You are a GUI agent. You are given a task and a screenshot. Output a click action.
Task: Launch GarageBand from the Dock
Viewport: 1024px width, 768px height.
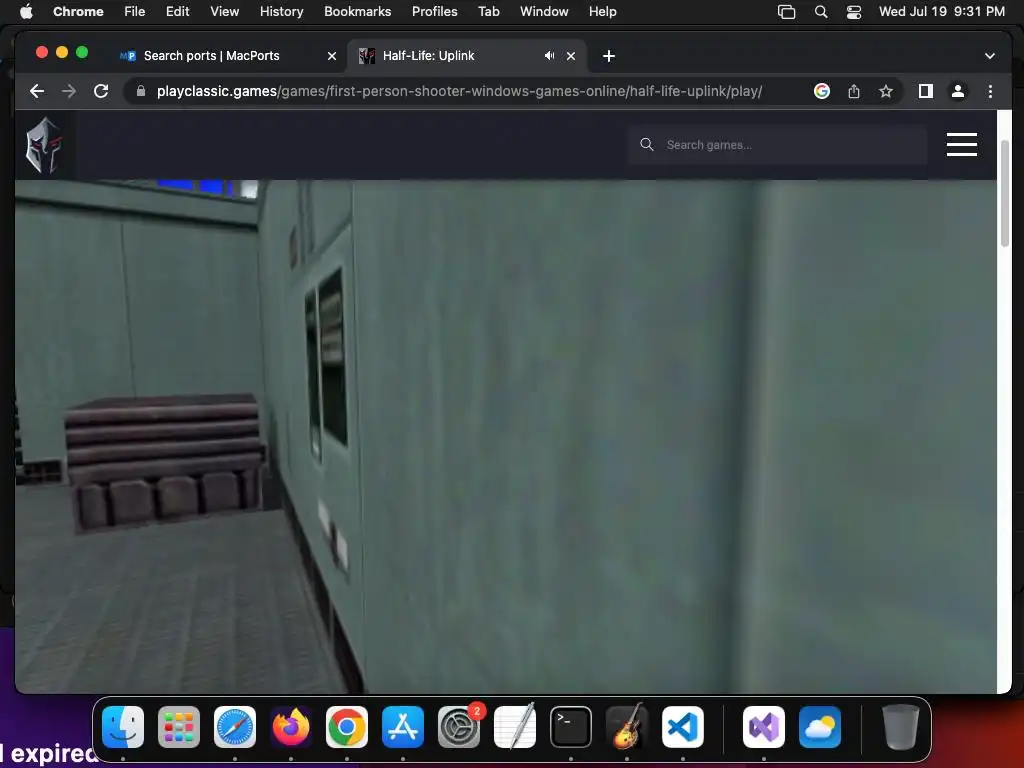[x=627, y=727]
